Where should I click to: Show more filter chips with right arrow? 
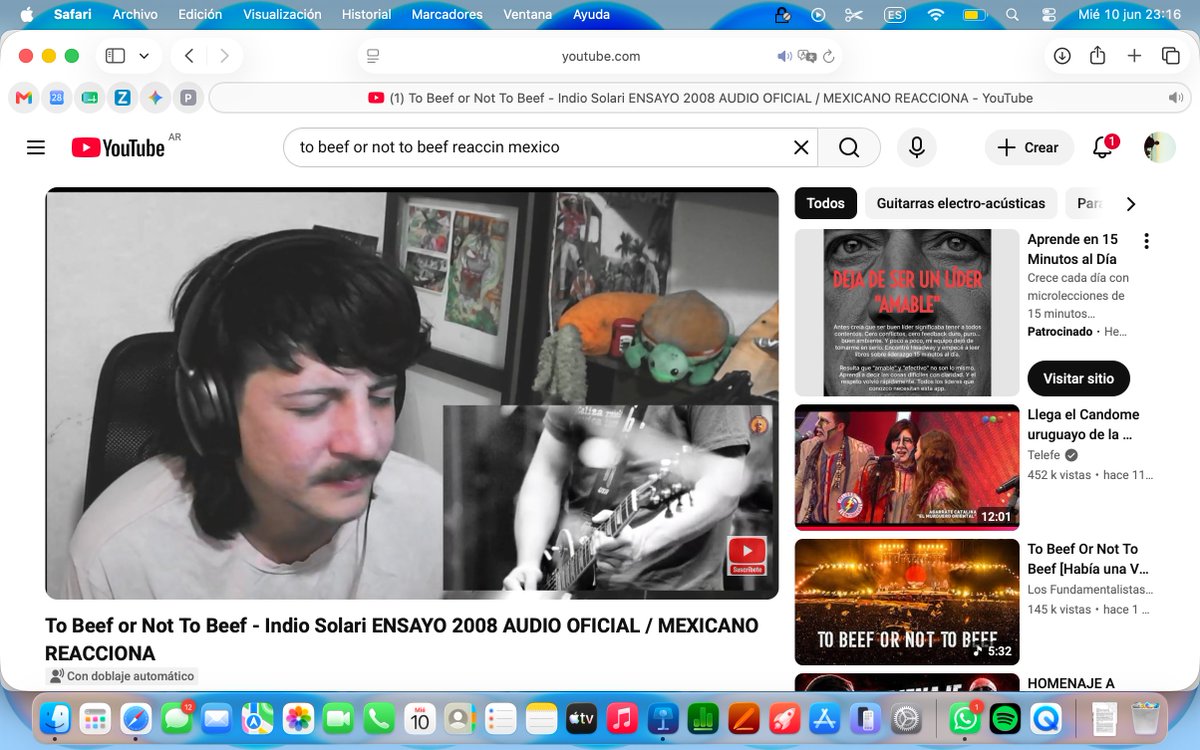click(x=1131, y=204)
